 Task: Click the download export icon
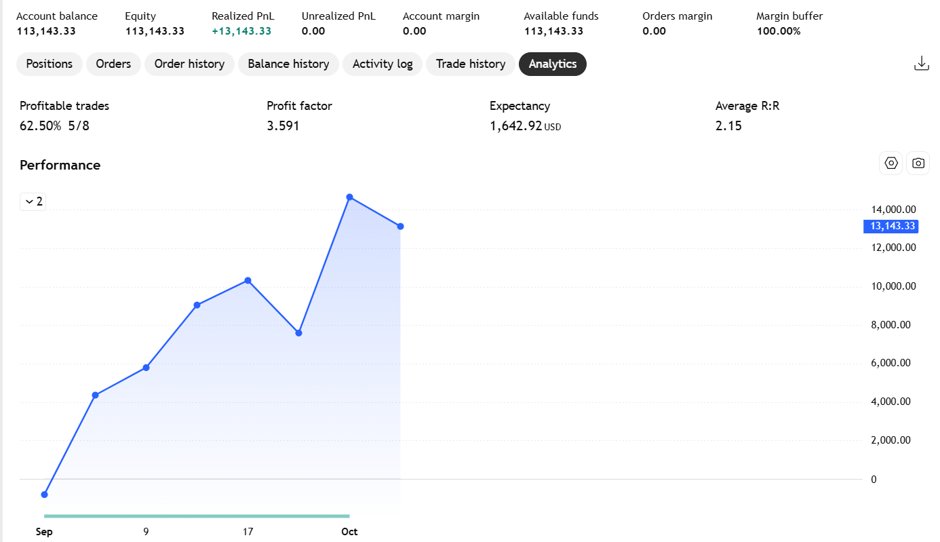(x=921, y=64)
